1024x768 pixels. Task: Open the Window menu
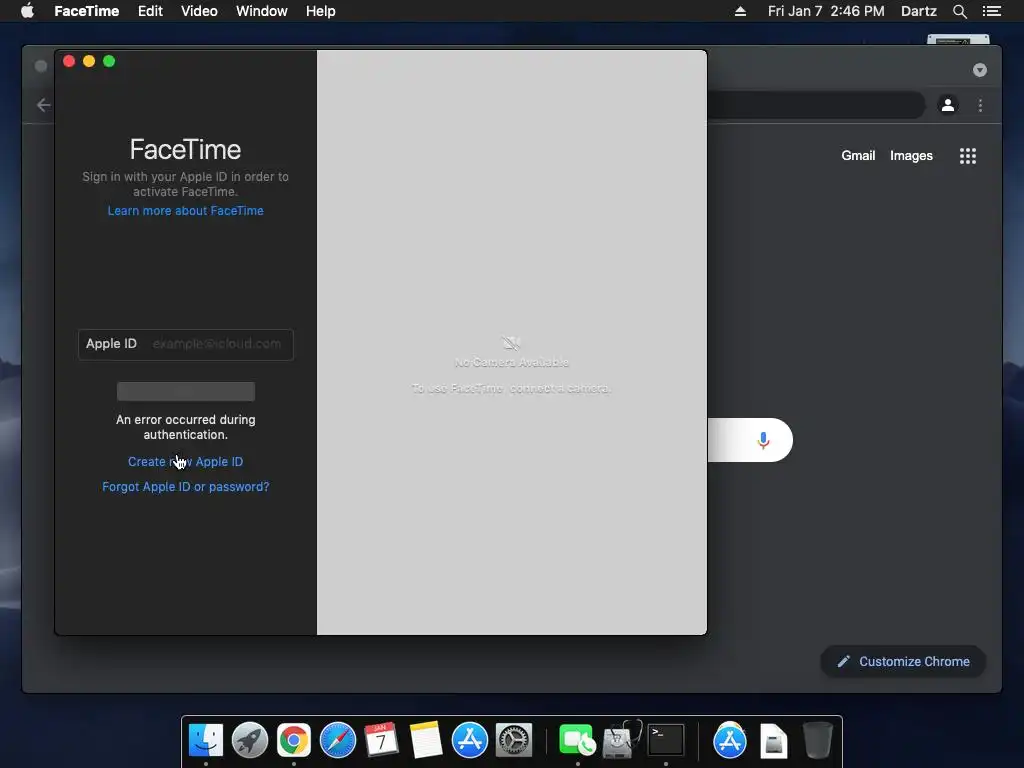[262, 11]
